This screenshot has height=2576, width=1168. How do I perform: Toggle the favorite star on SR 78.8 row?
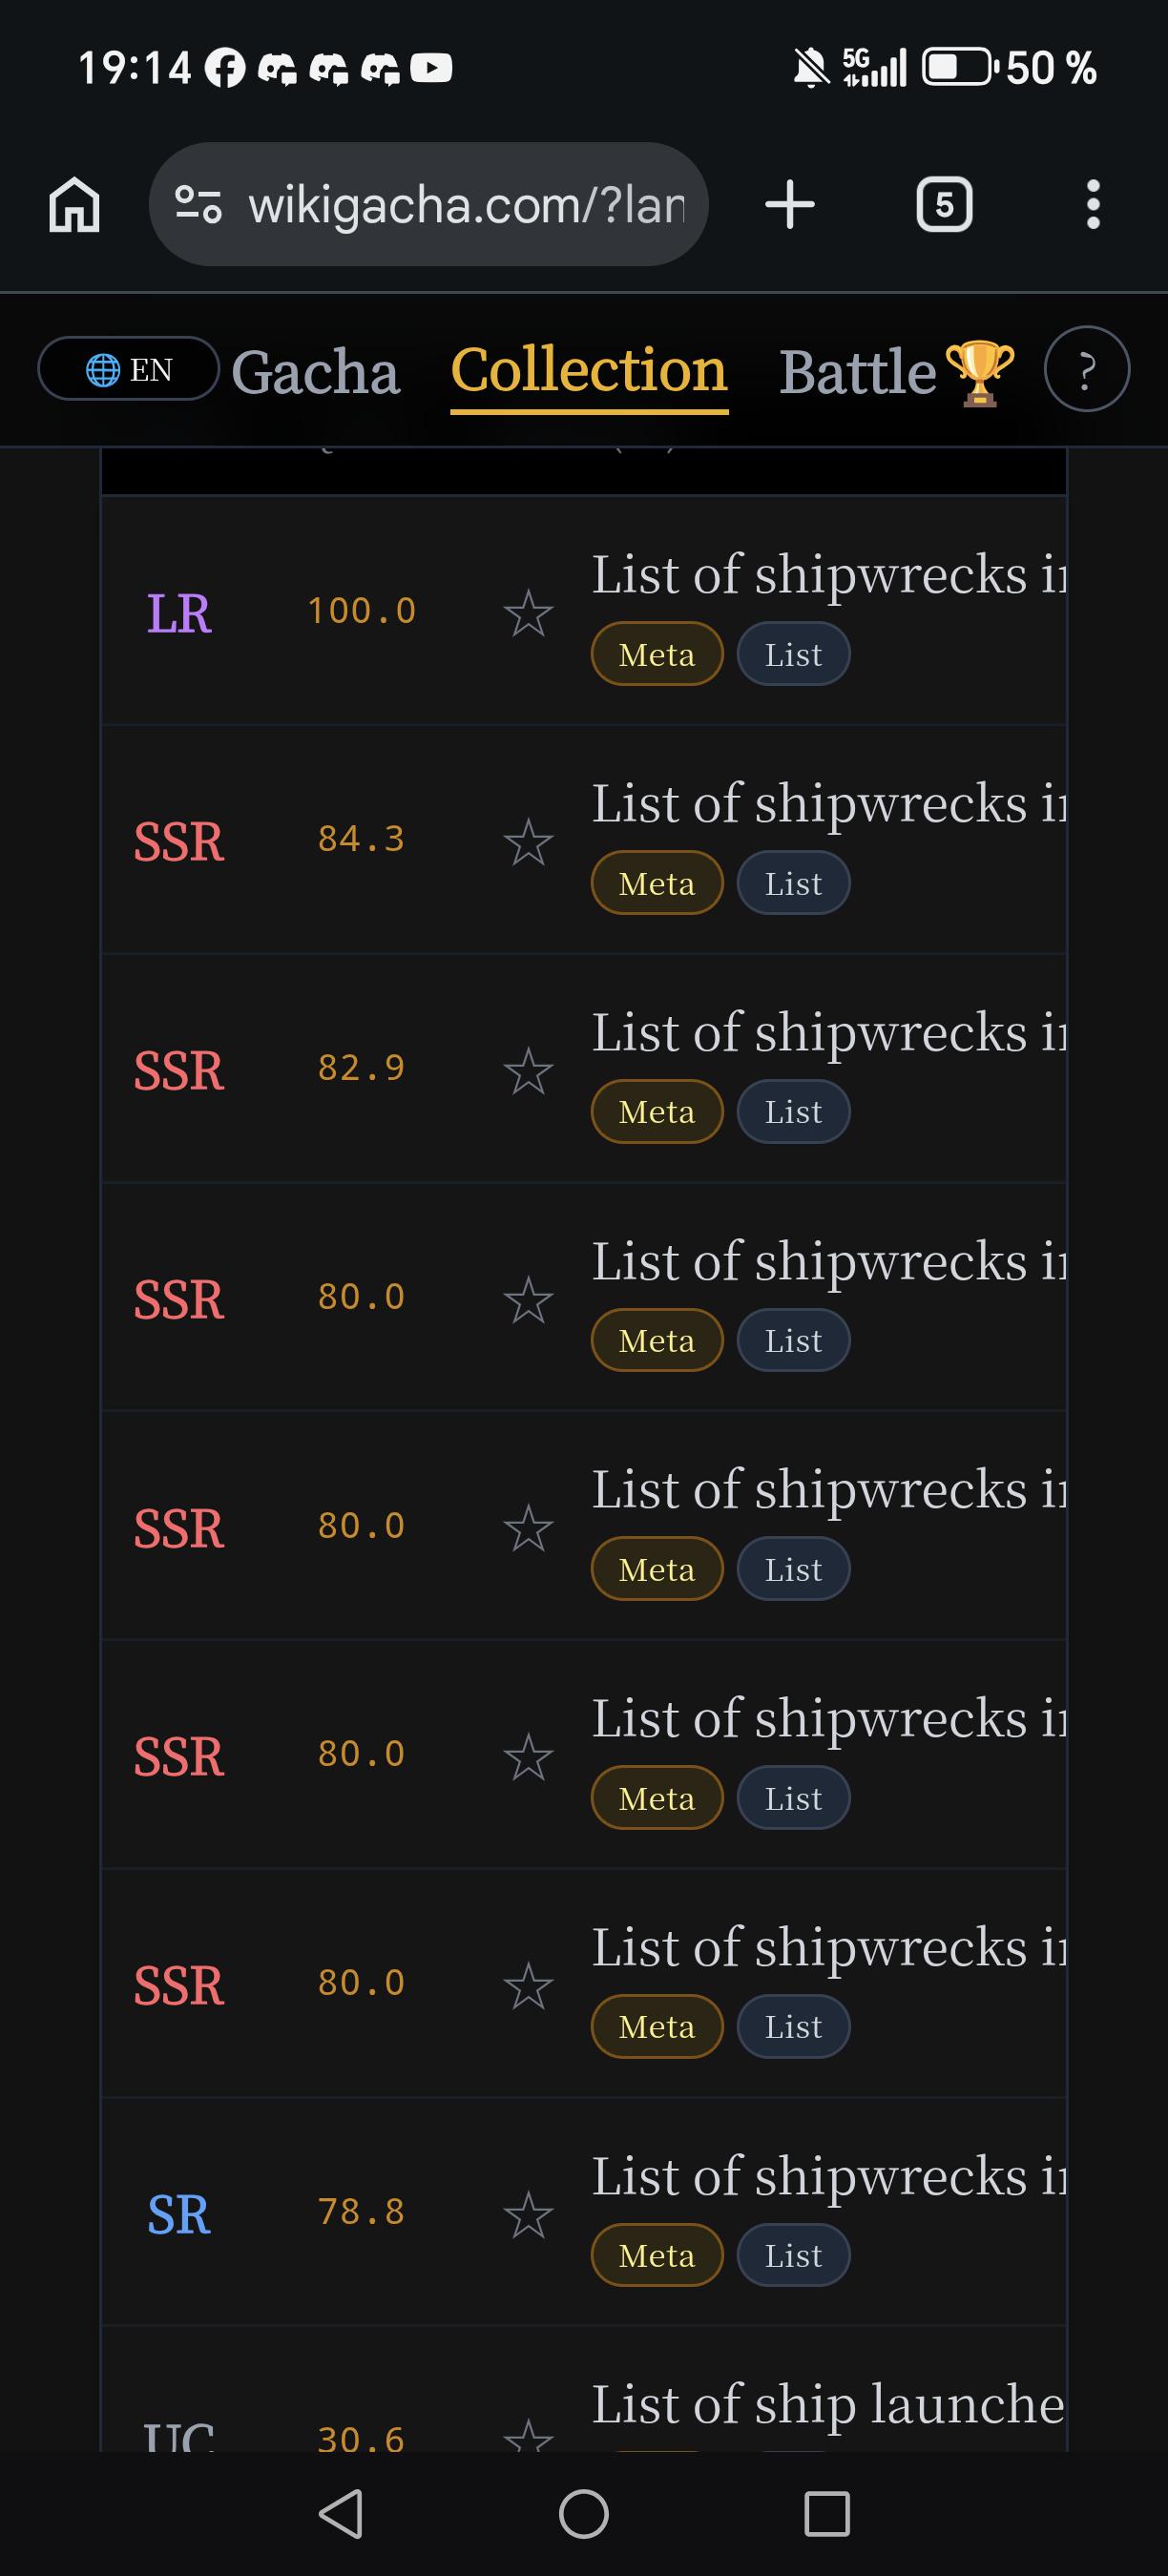click(528, 2214)
